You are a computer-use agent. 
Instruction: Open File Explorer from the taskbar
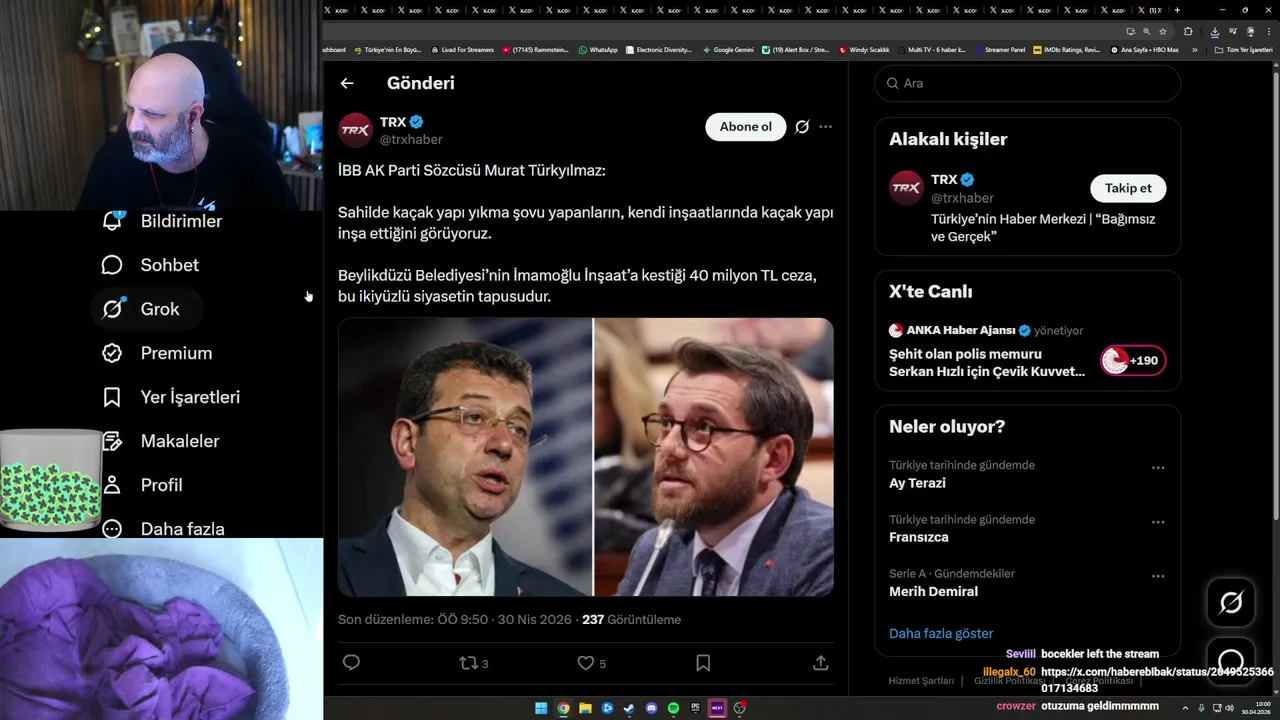point(585,708)
